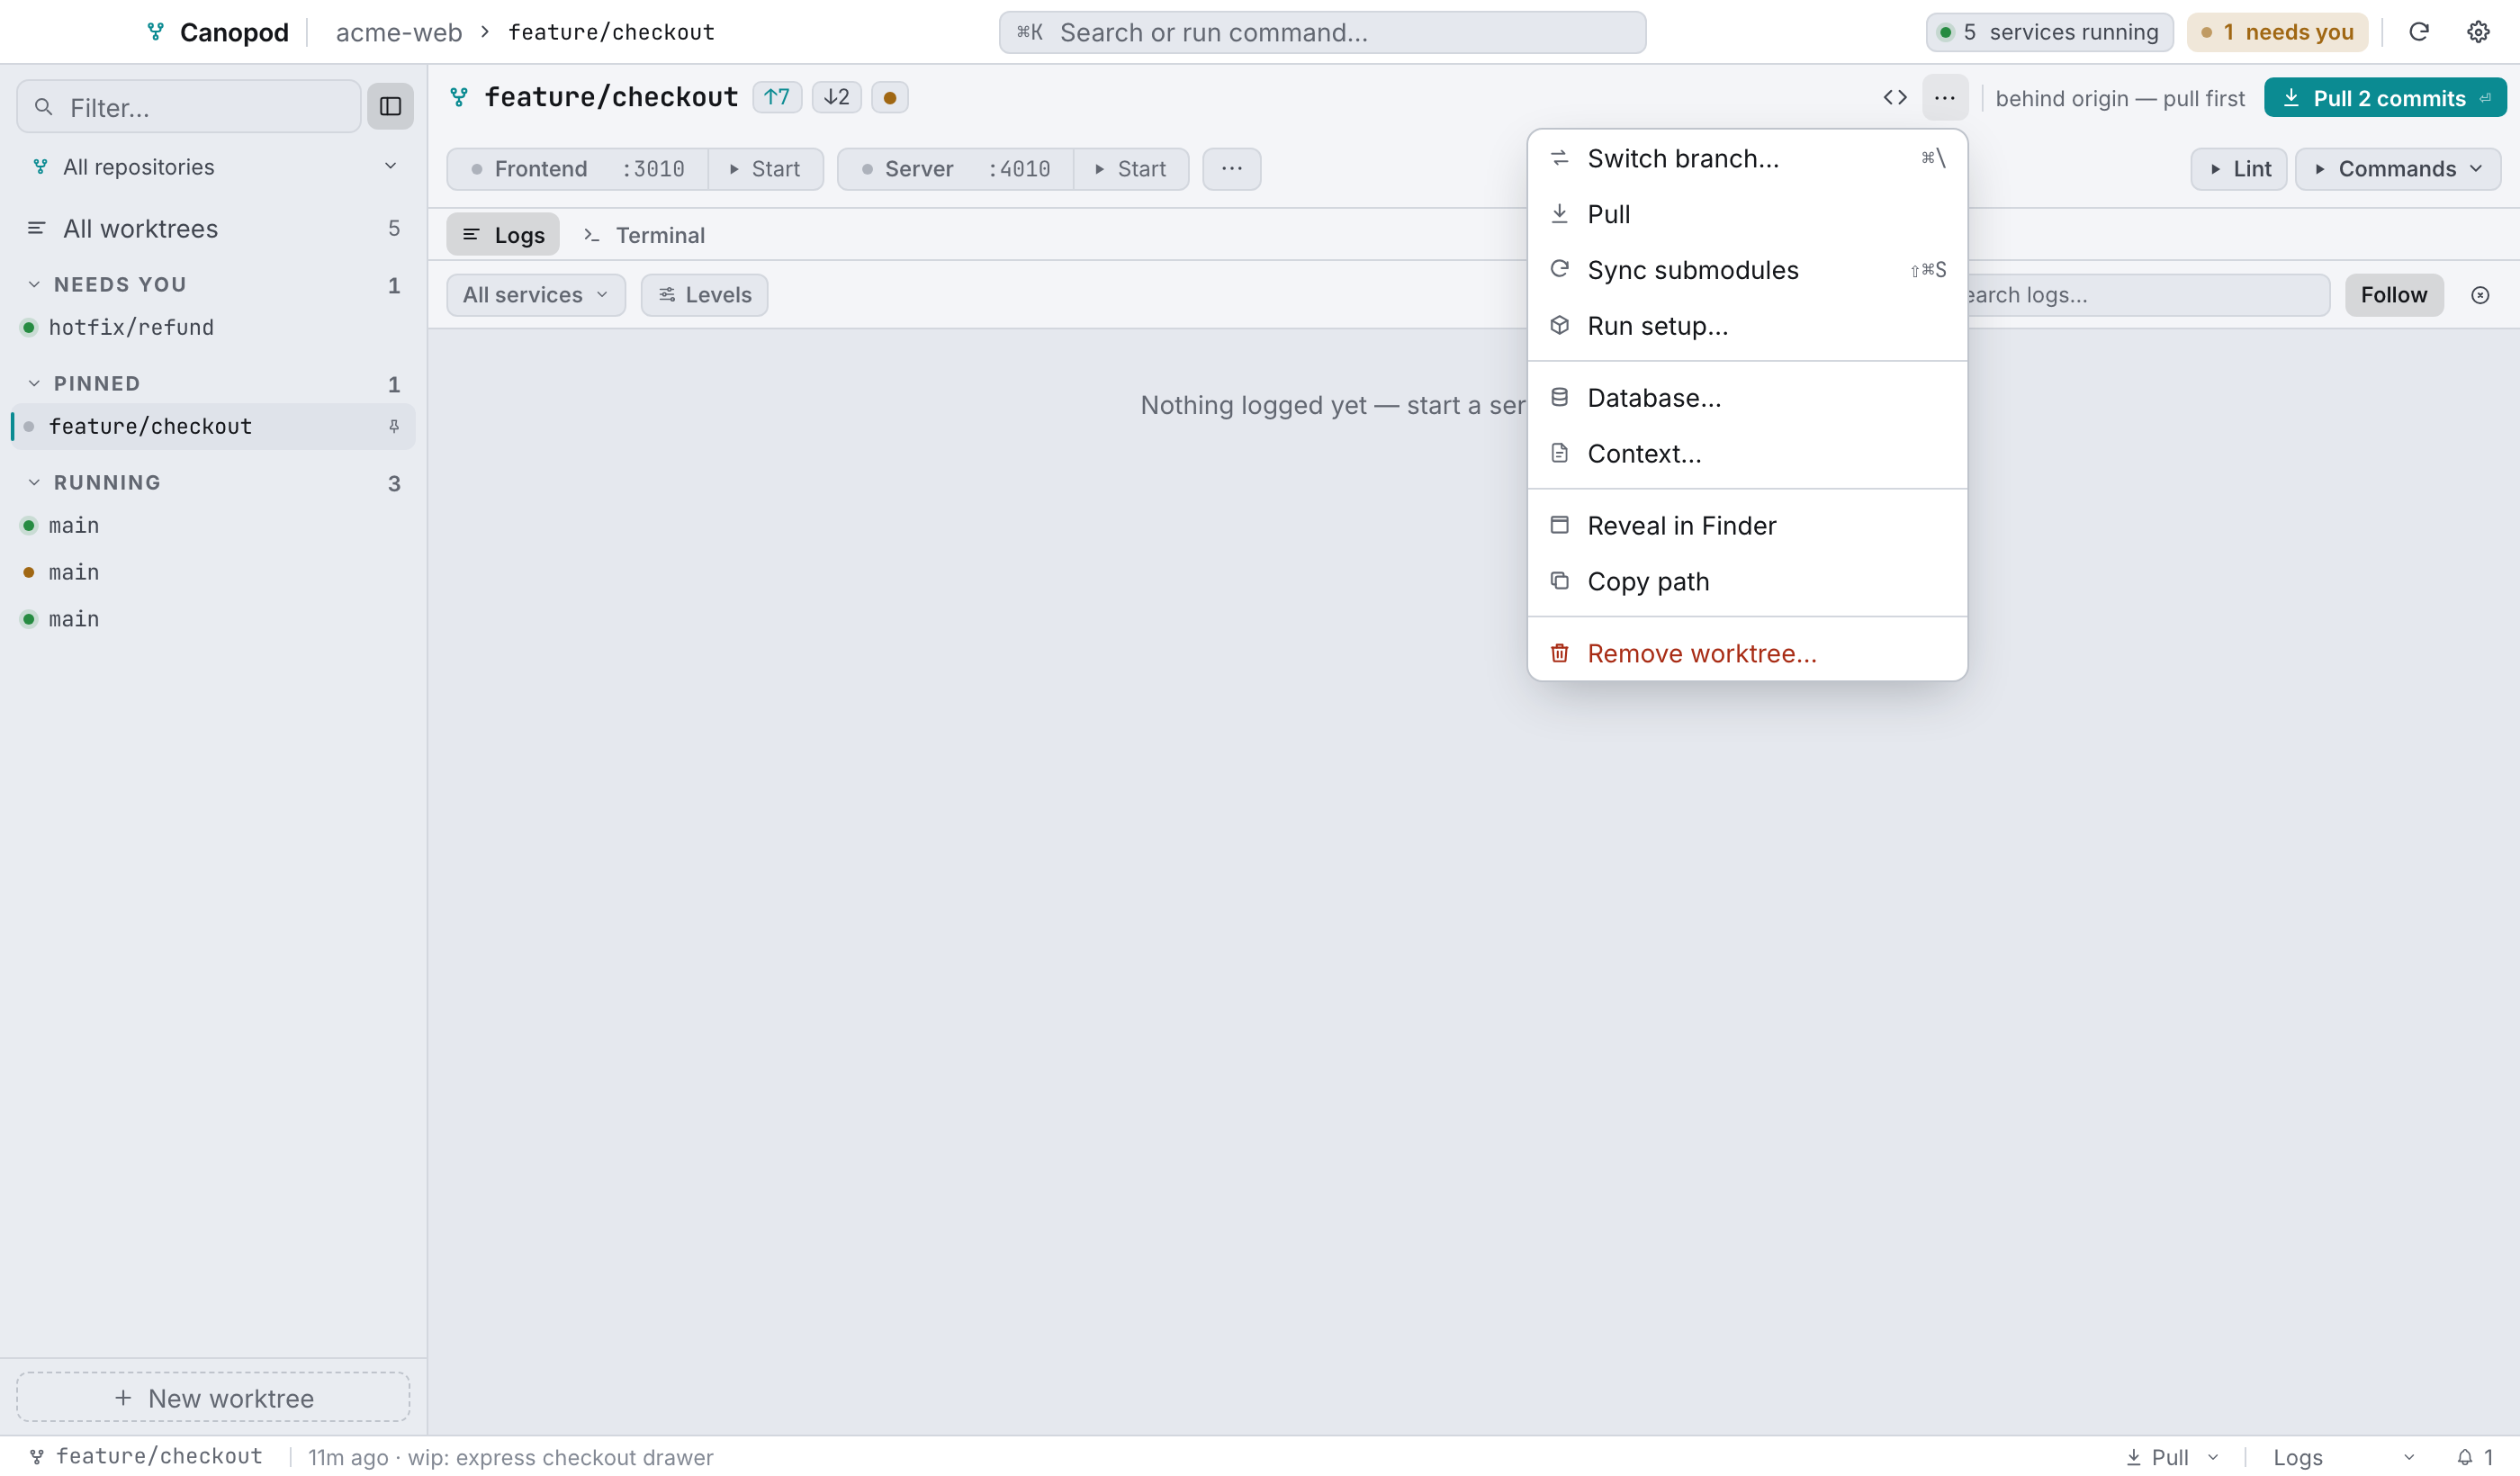The height and width of the screenshot is (1476, 2520).
Task: Focus the Search or run command box
Action: point(1322,32)
